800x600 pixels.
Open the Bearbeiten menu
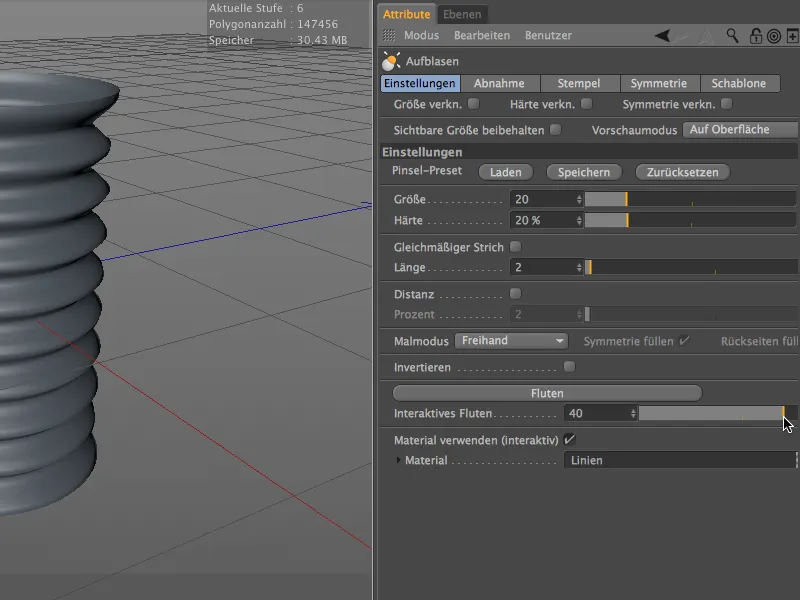pyautogui.click(x=482, y=35)
